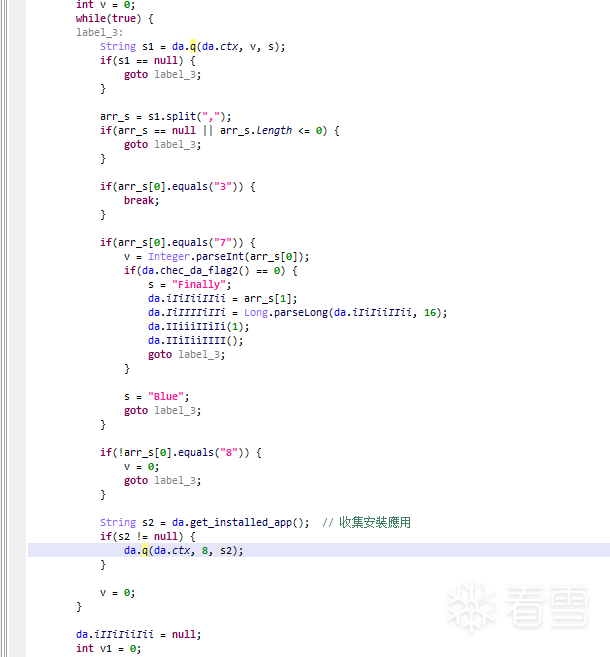610x657 pixels.
Task: Click the highlighted q in "da.q(da.ctx, 8, s2)"
Action: tap(145, 551)
